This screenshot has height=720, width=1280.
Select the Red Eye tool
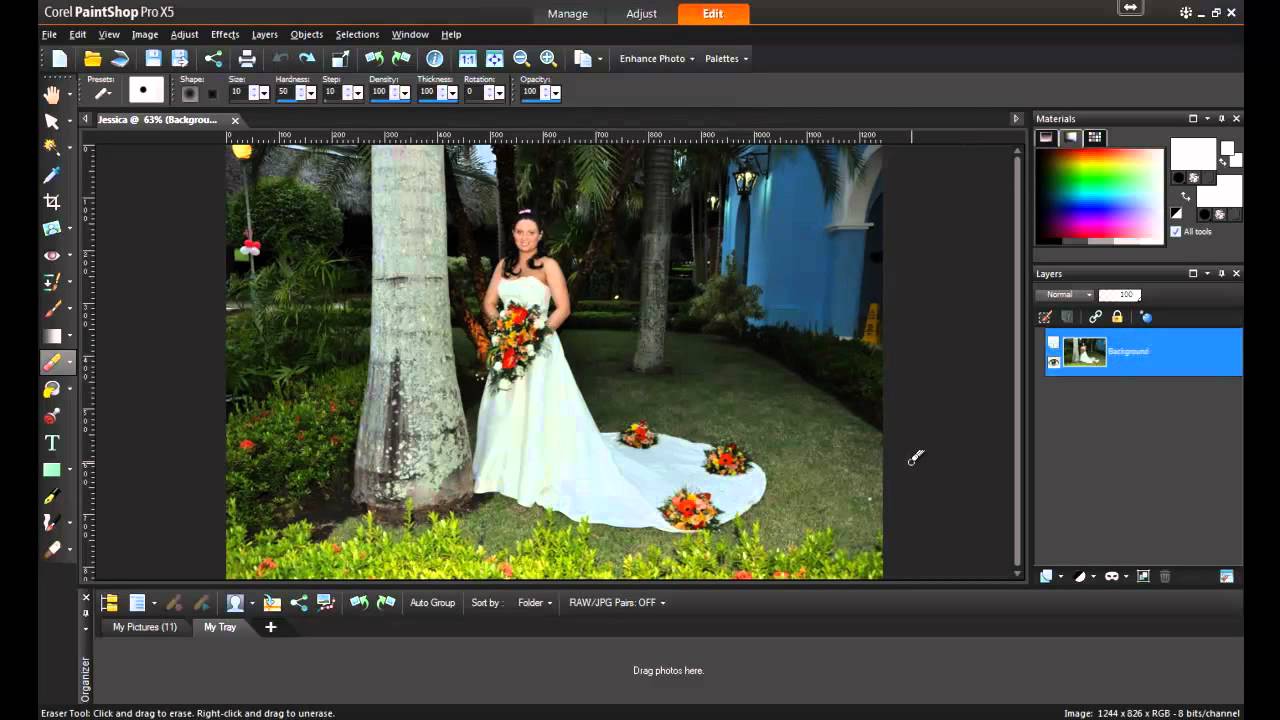pyautogui.click(x=52, y=255)
